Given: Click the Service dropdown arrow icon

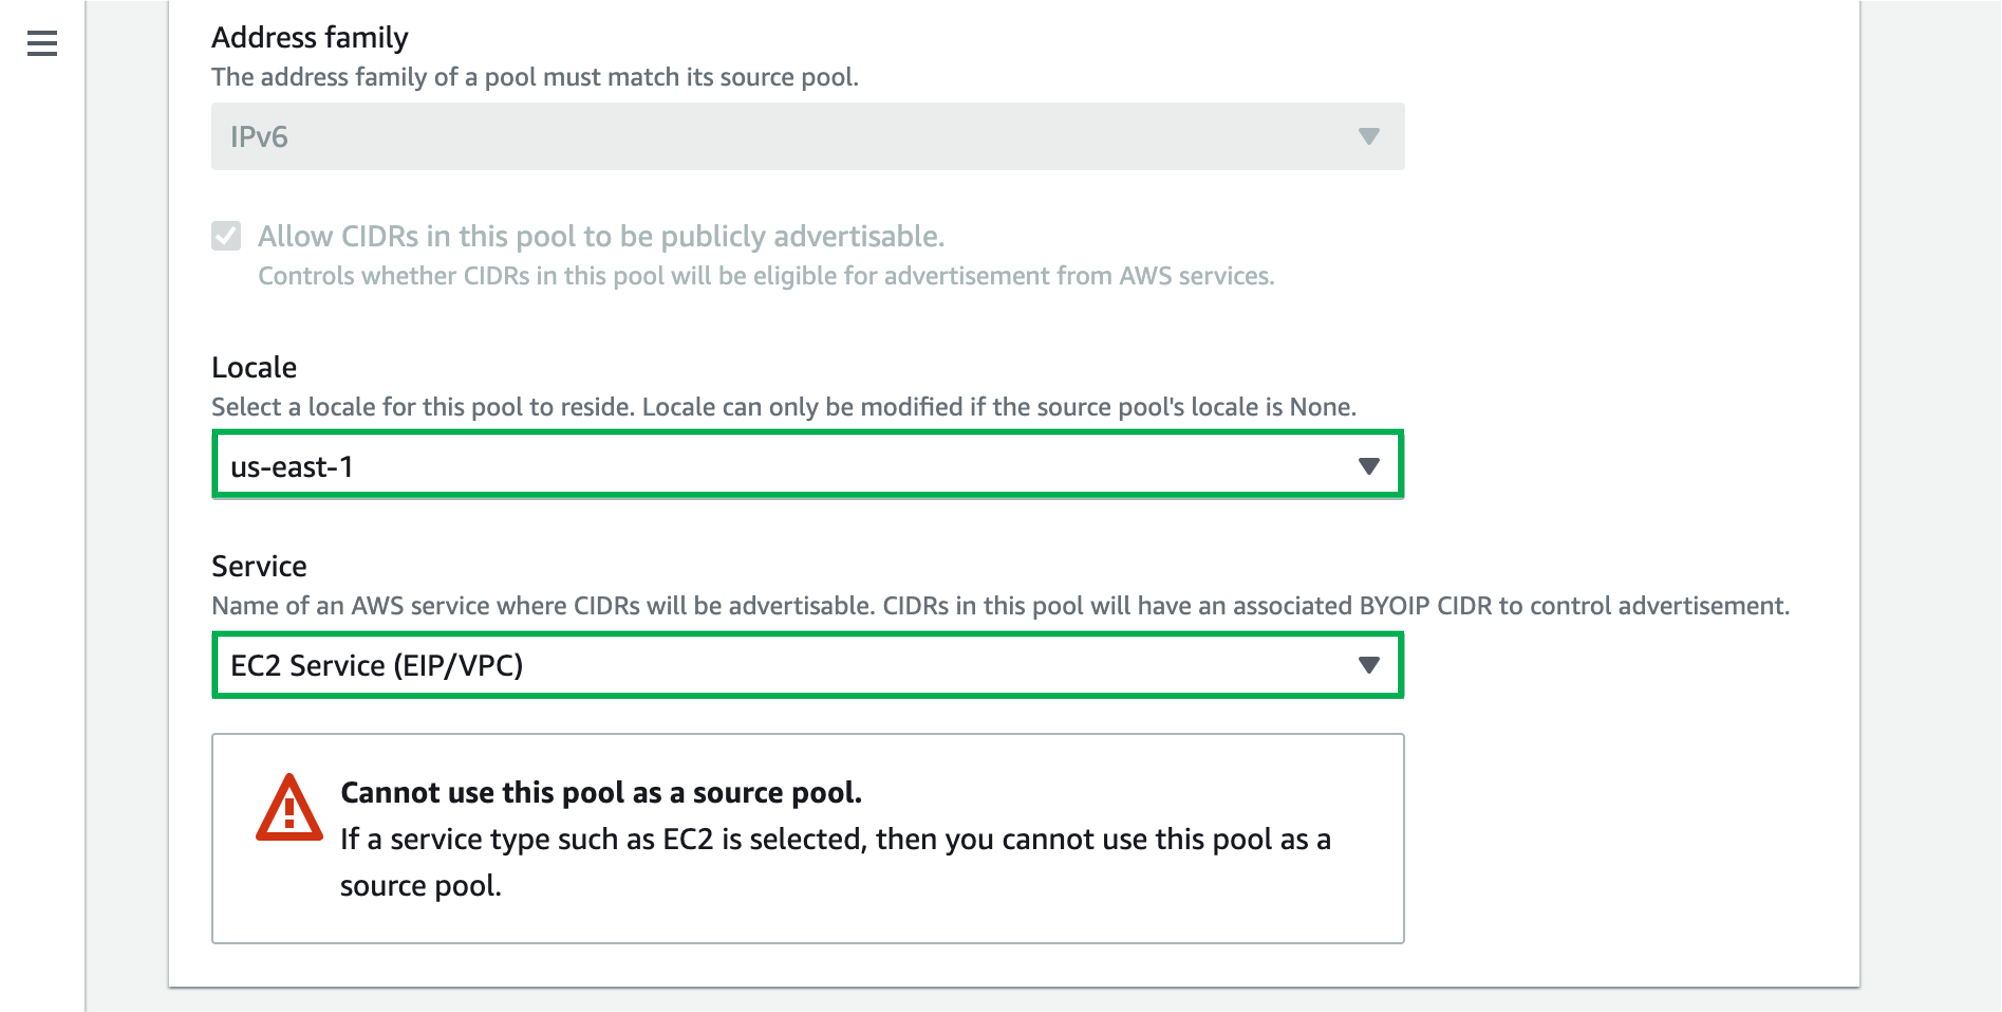Looking at the screenshot, I should coord(1368,665).
